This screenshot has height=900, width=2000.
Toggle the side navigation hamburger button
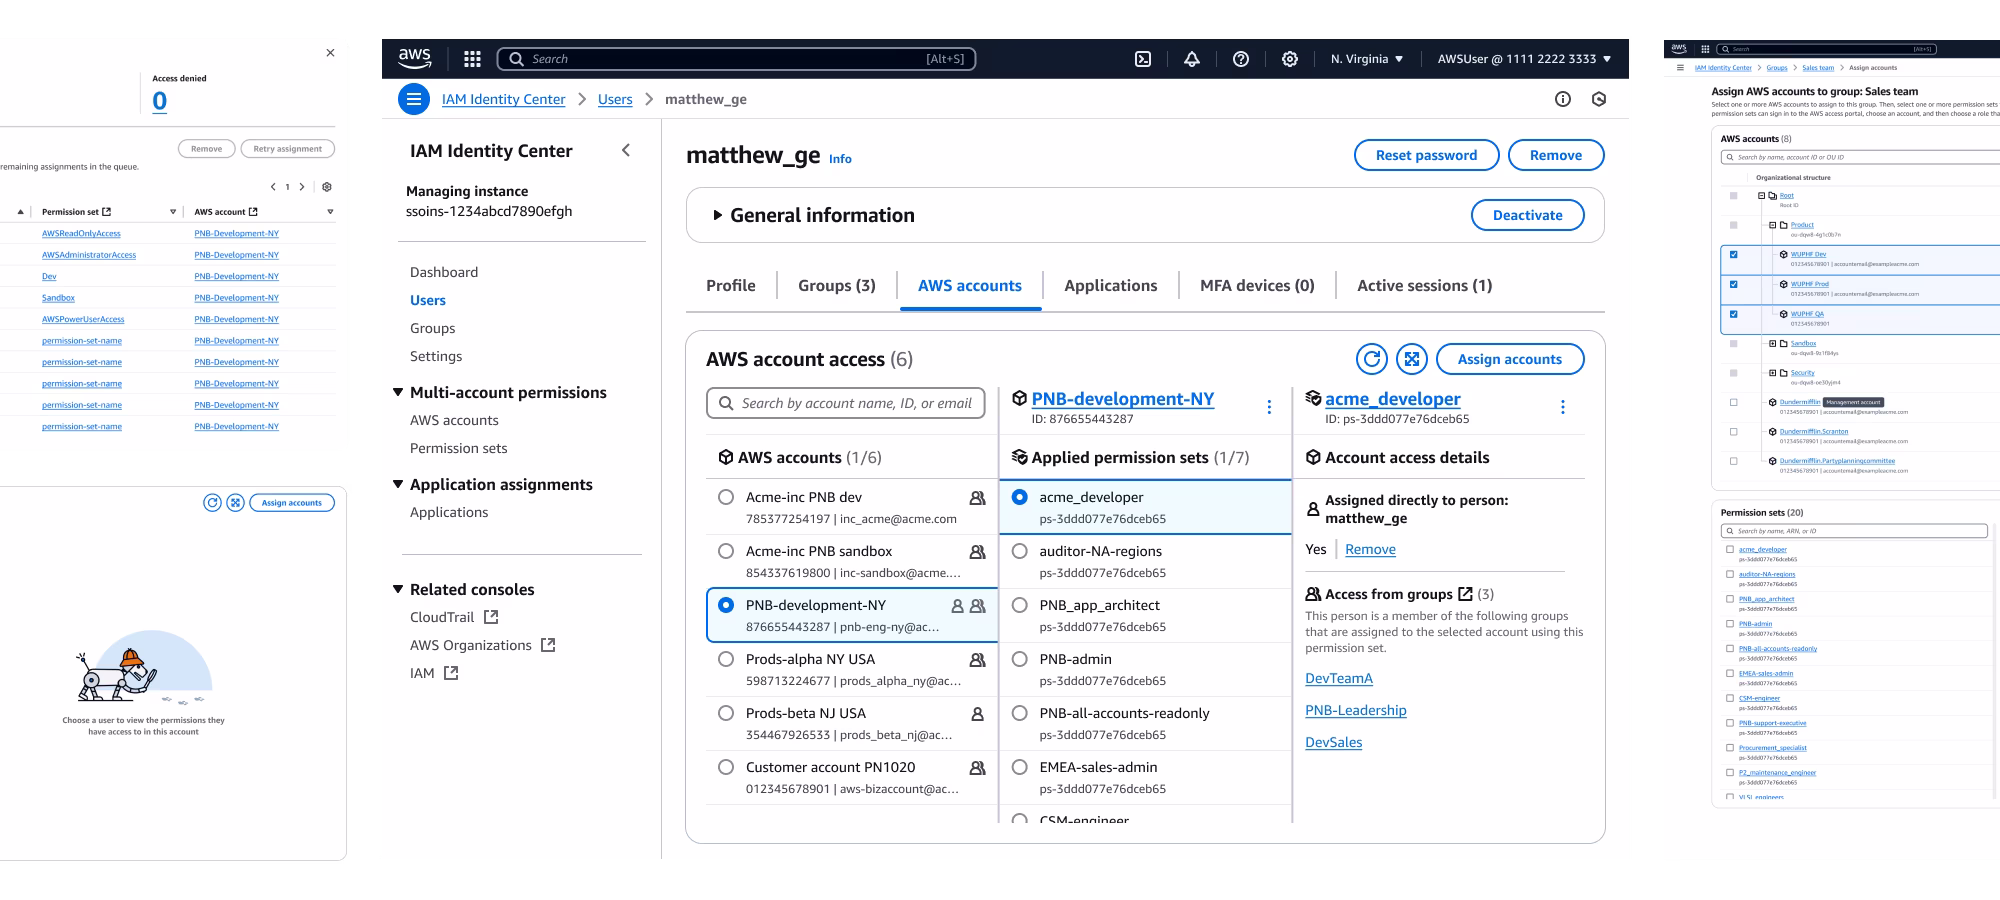point(413,99)
